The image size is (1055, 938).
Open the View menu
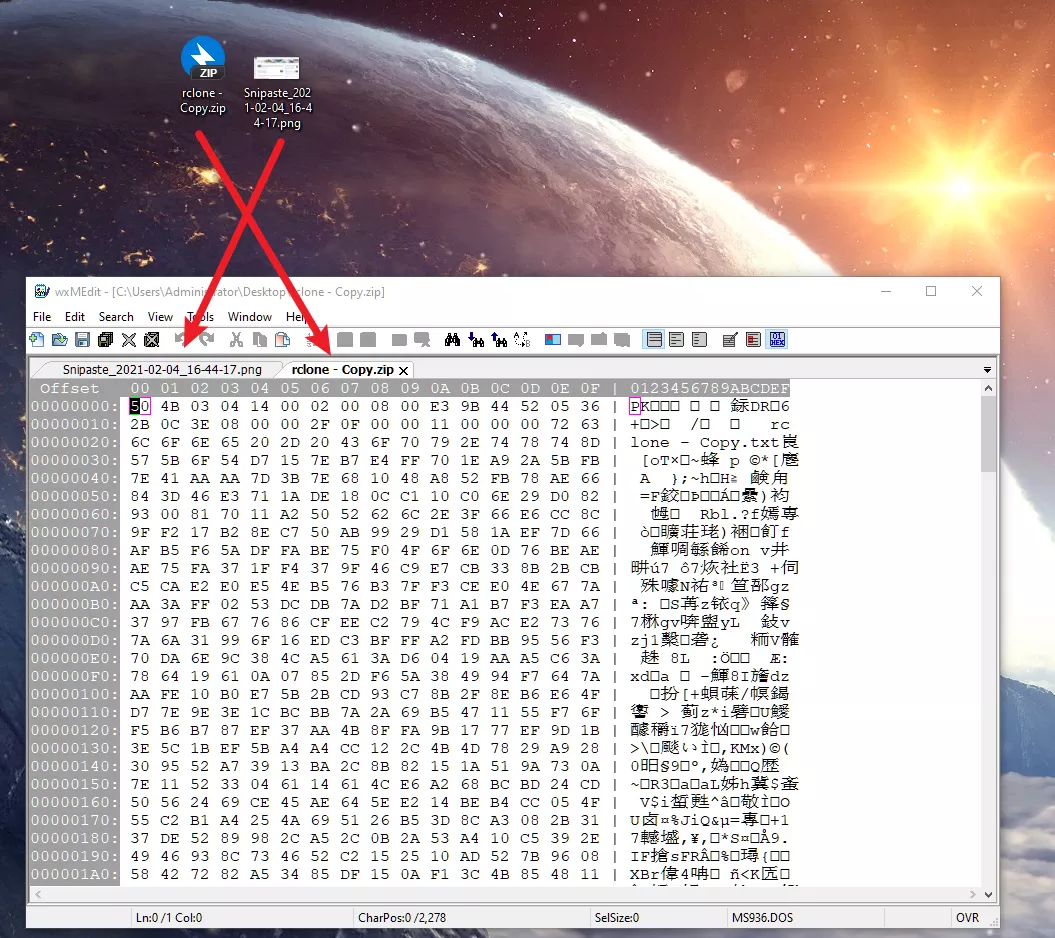point(160,317)
